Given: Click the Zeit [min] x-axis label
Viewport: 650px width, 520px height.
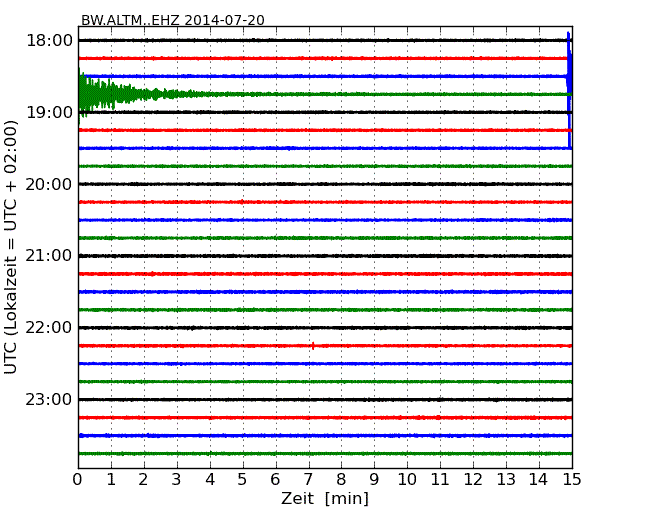Looking at the screenshot, I should pos(325,498).
